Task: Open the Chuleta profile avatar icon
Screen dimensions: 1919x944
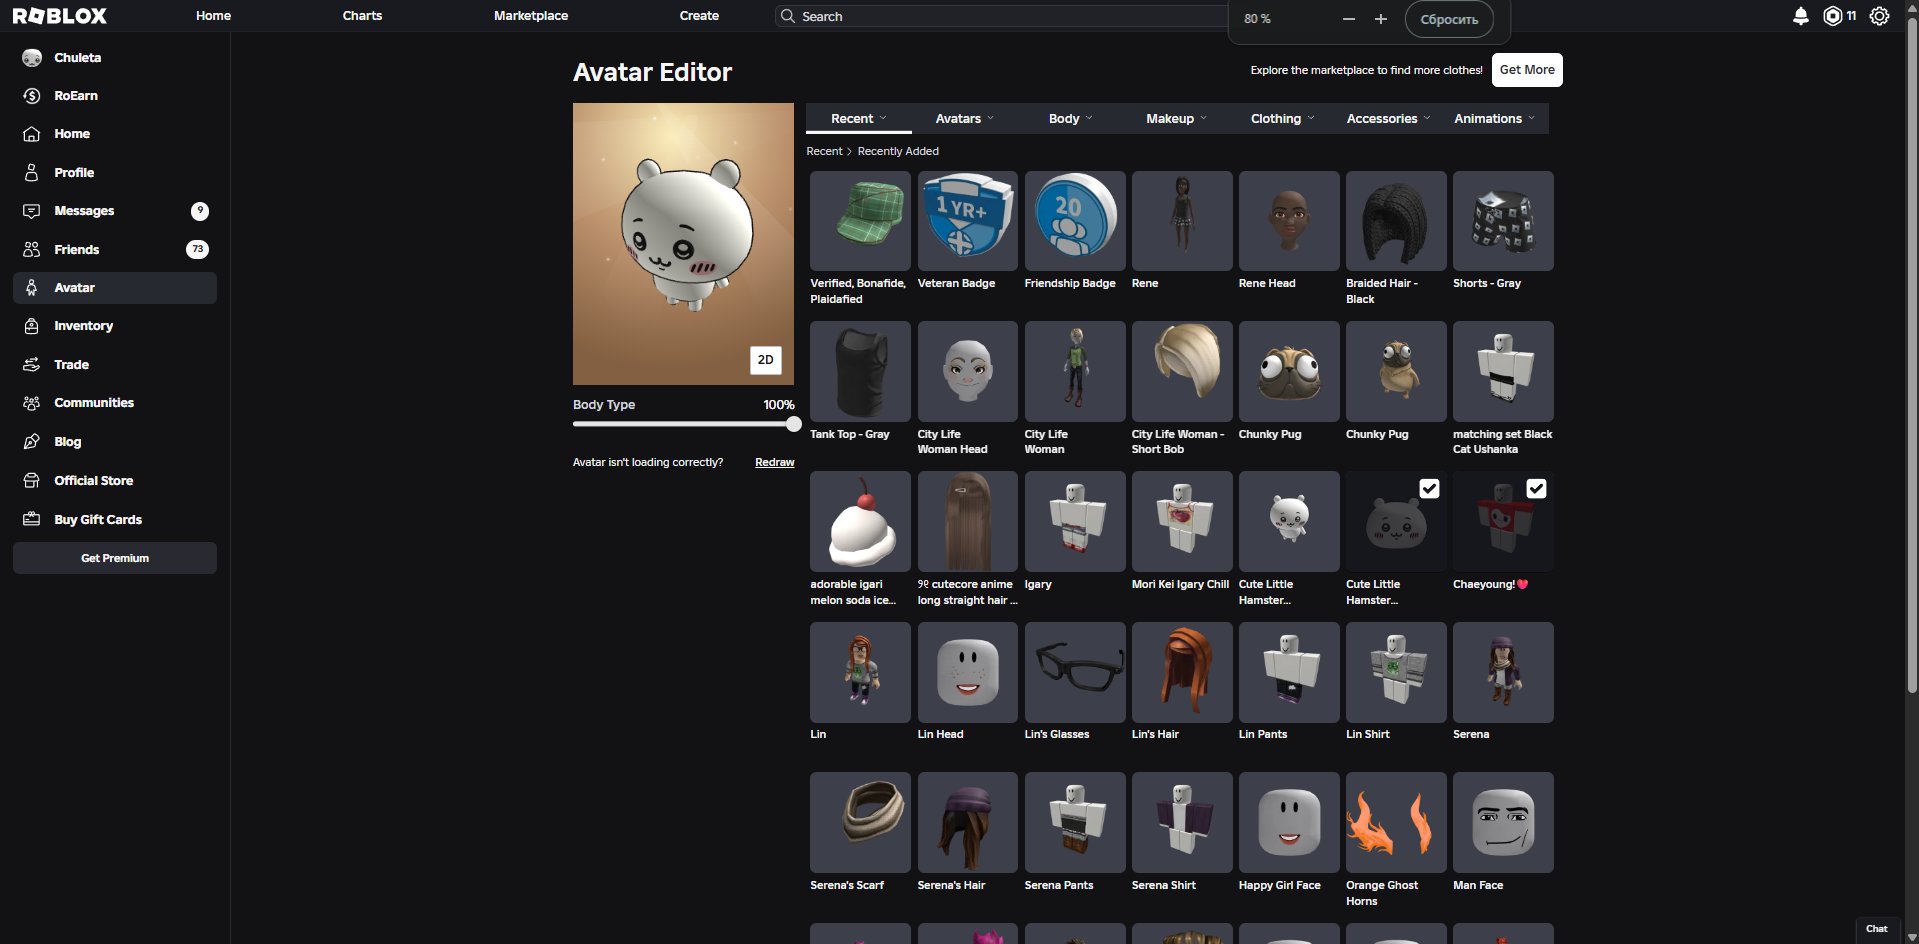Action: (32, 58)
